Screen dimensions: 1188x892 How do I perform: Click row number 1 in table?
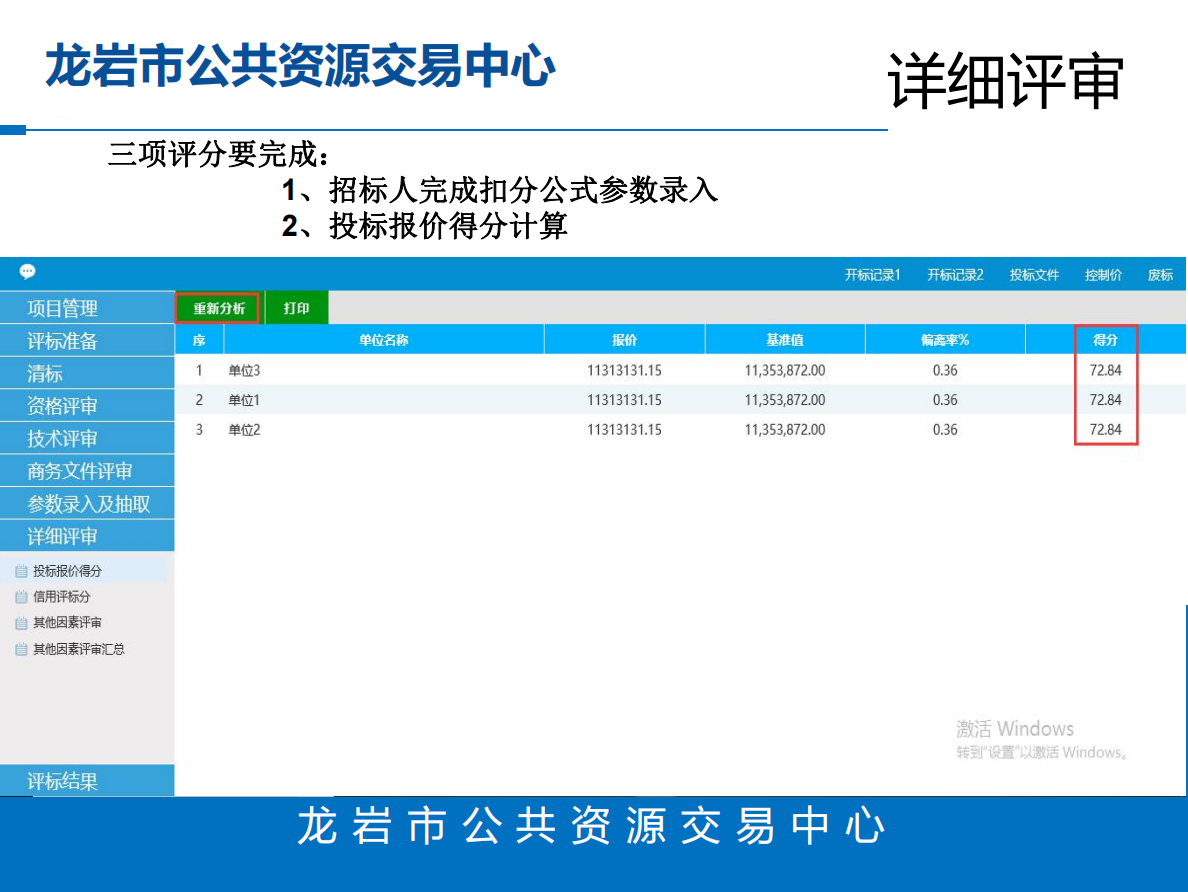199,371
